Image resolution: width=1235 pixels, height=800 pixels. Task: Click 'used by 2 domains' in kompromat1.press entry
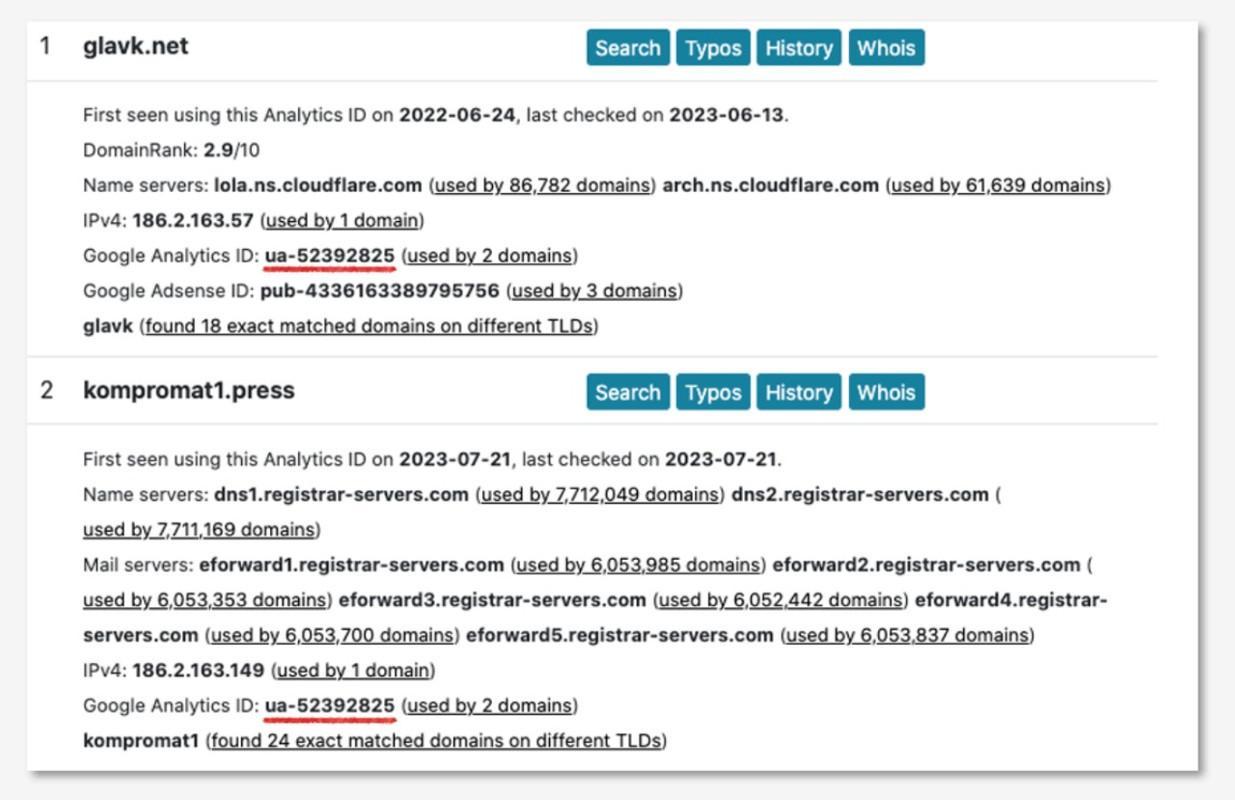point(489,706)
